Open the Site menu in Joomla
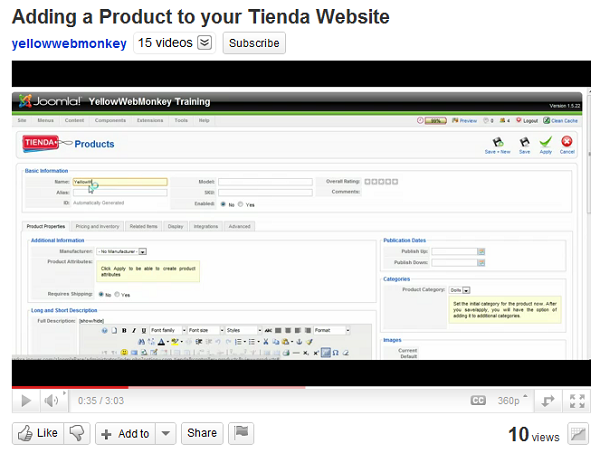Image resolution: width=600 pixels, height=453 pixels. tap(22, 120)
